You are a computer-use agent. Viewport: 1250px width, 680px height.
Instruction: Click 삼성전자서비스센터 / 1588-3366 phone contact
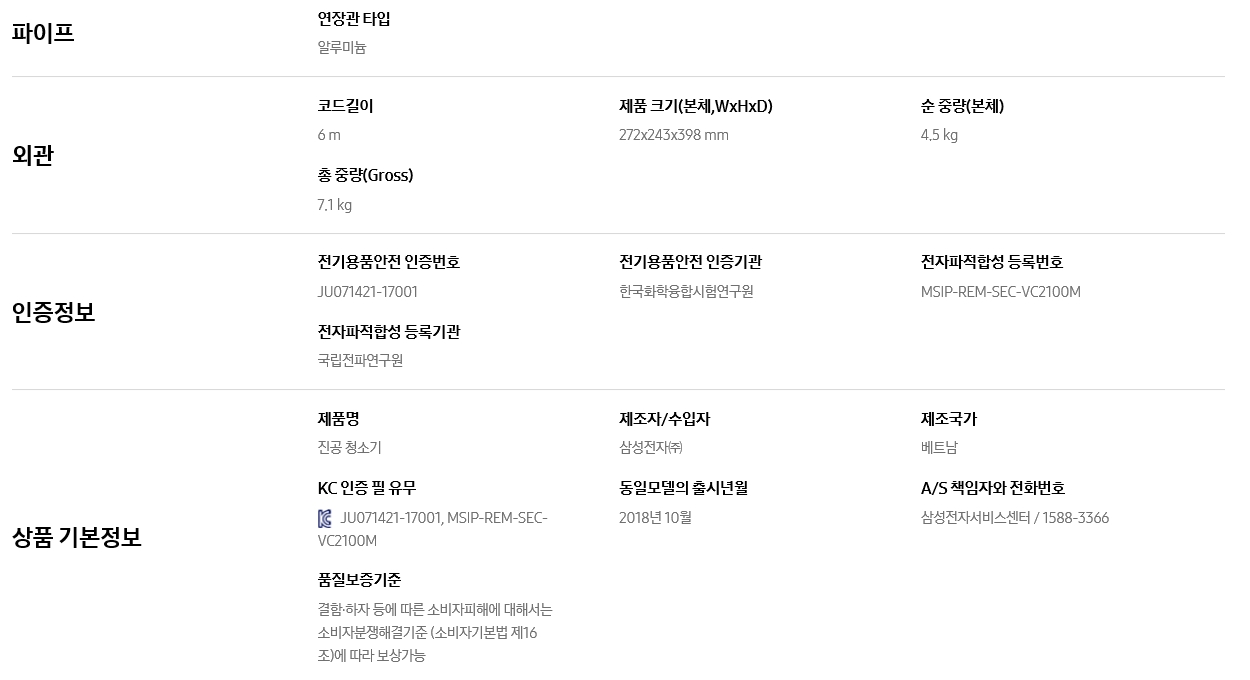click(1015, 518)
